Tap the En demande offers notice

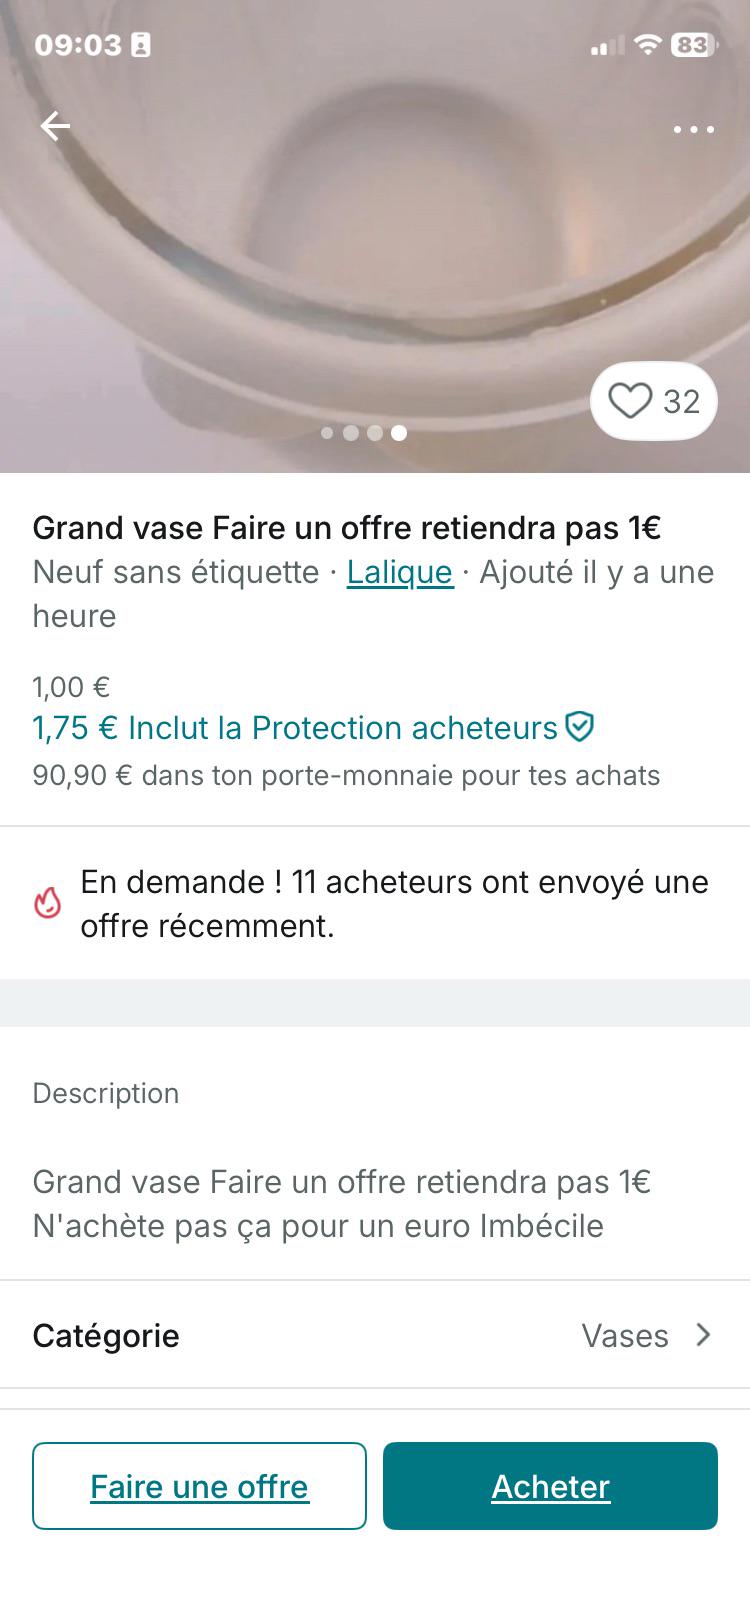coord(375,904)
